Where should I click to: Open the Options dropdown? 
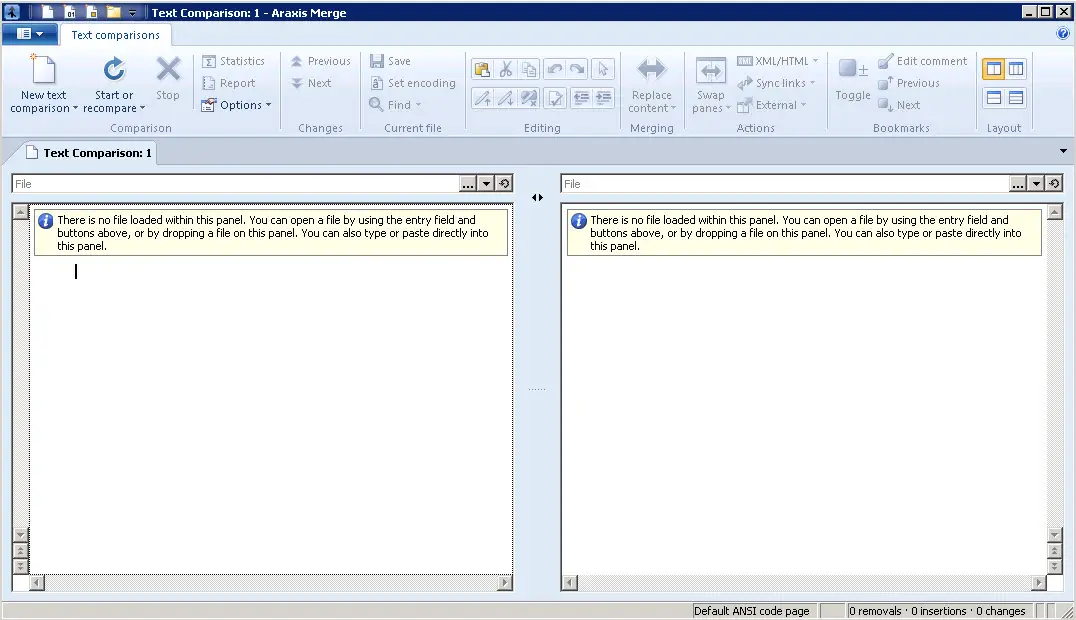point(237,105)
